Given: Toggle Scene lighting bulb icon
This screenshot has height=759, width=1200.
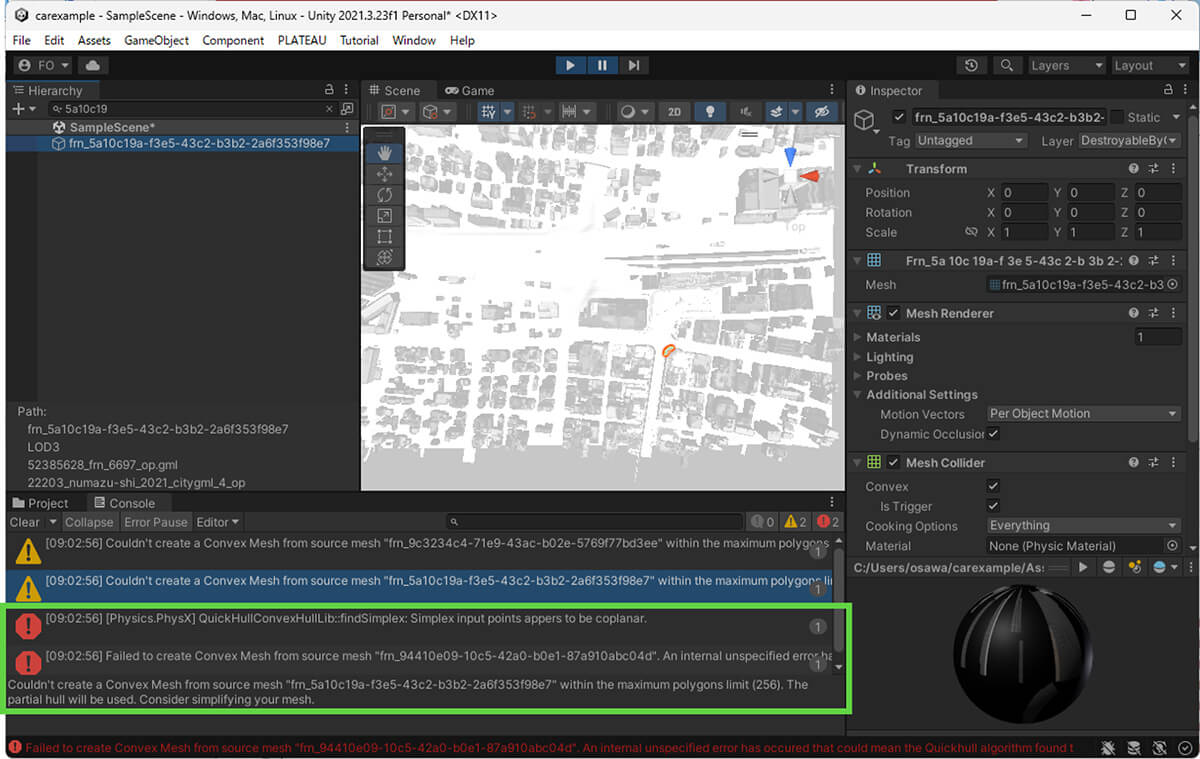Looking at the screenshot, I should pyautogui.click(x=710, y=112).
